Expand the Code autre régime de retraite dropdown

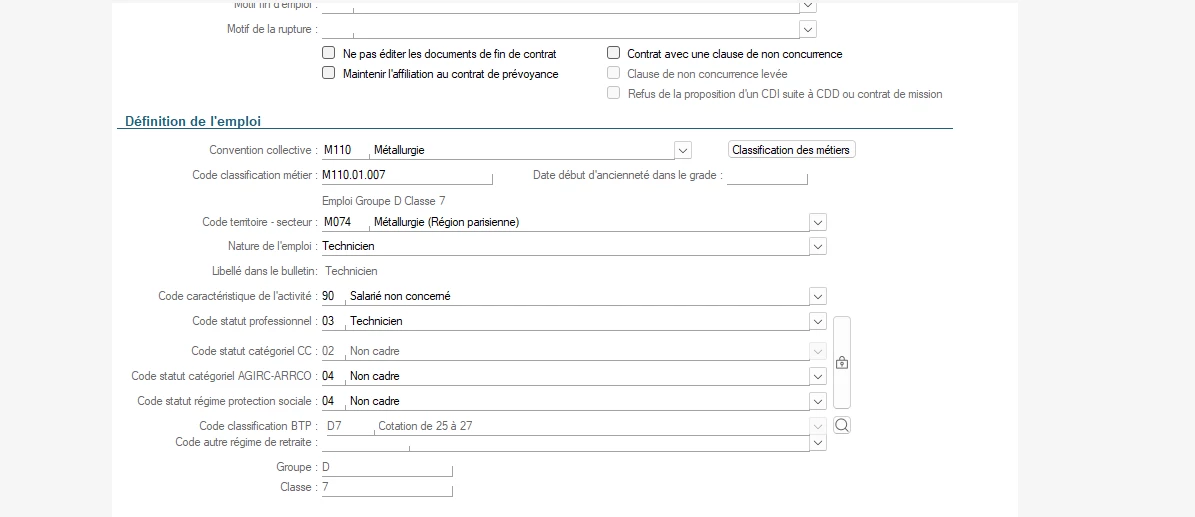(818, 442)
